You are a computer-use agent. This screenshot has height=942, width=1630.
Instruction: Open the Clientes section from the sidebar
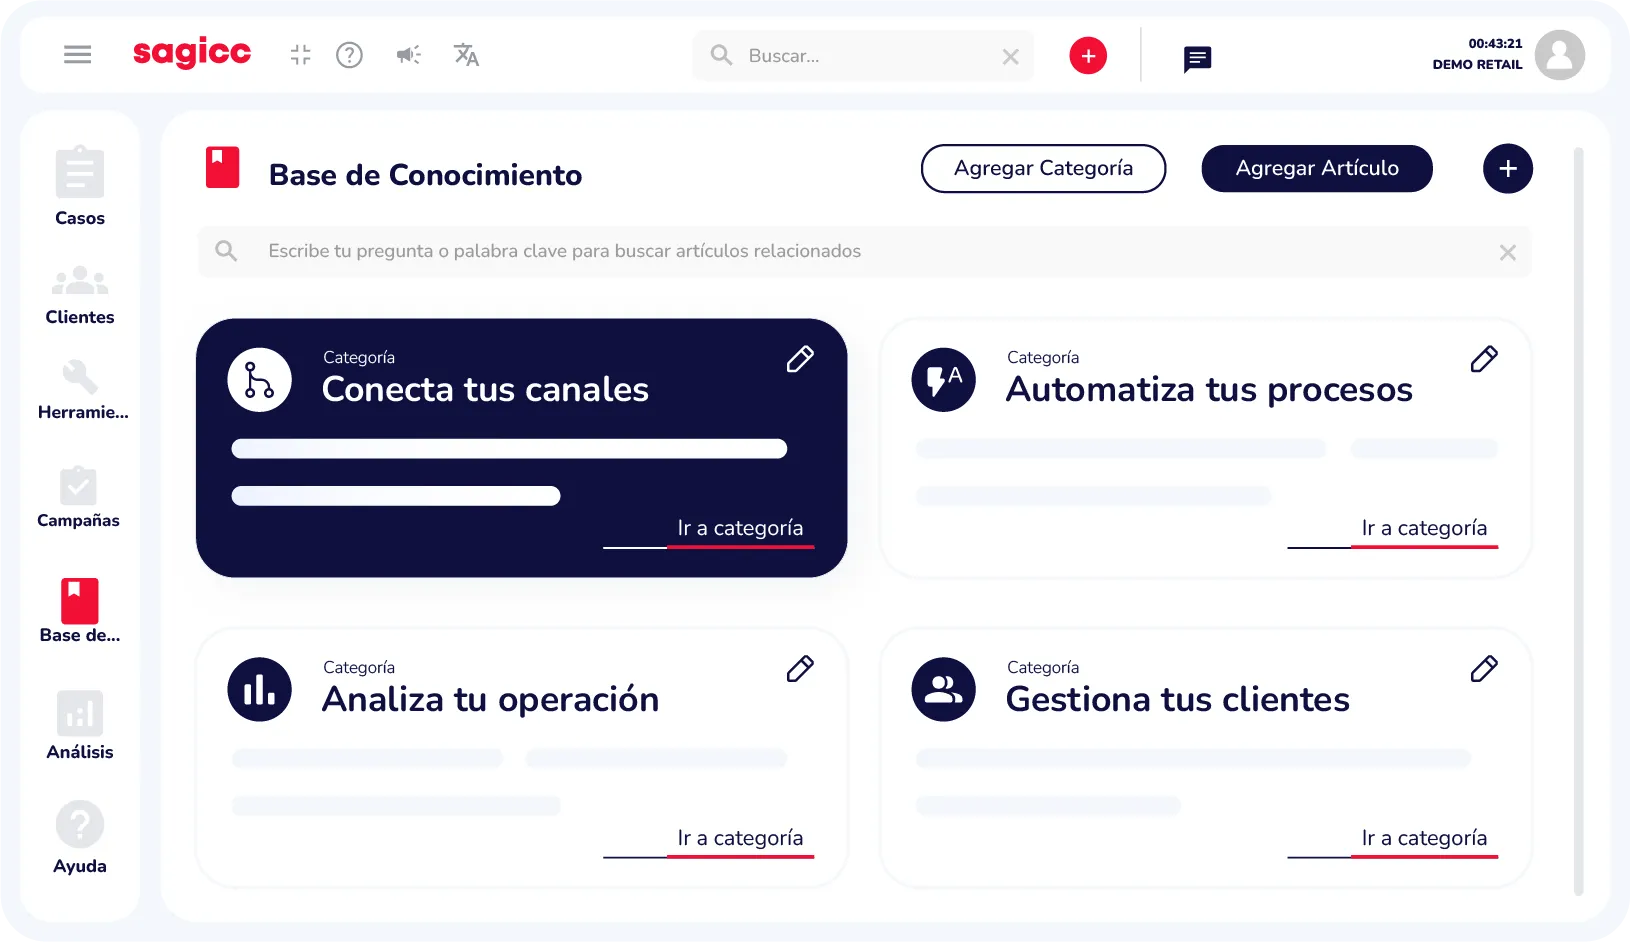(79, 281)
